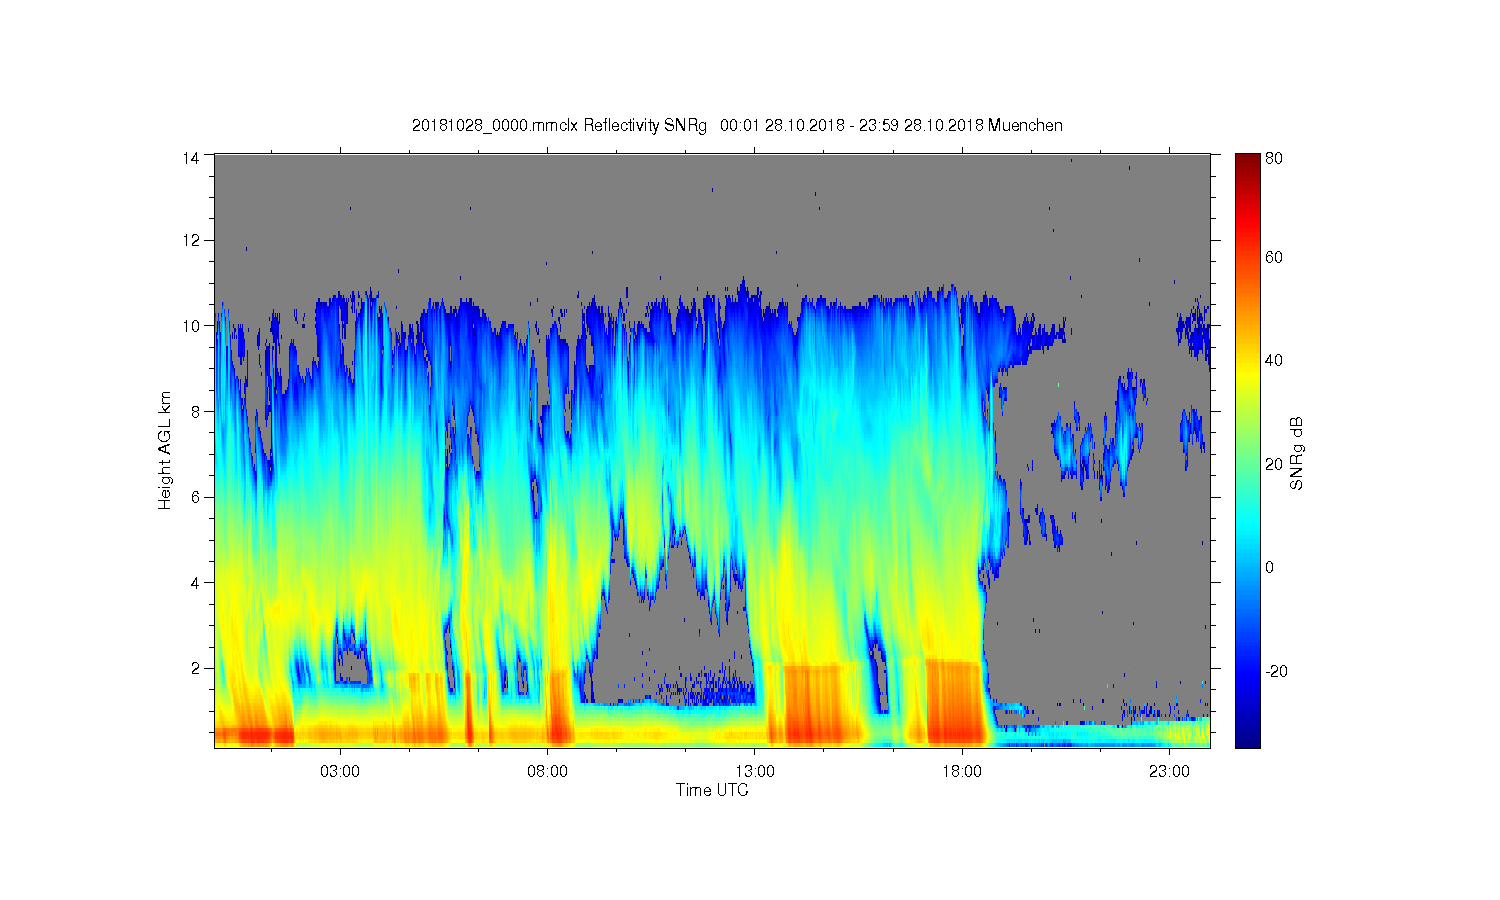Click the 'Time UTC' x-axis label

pyautogui.click(x=712, y=790)
